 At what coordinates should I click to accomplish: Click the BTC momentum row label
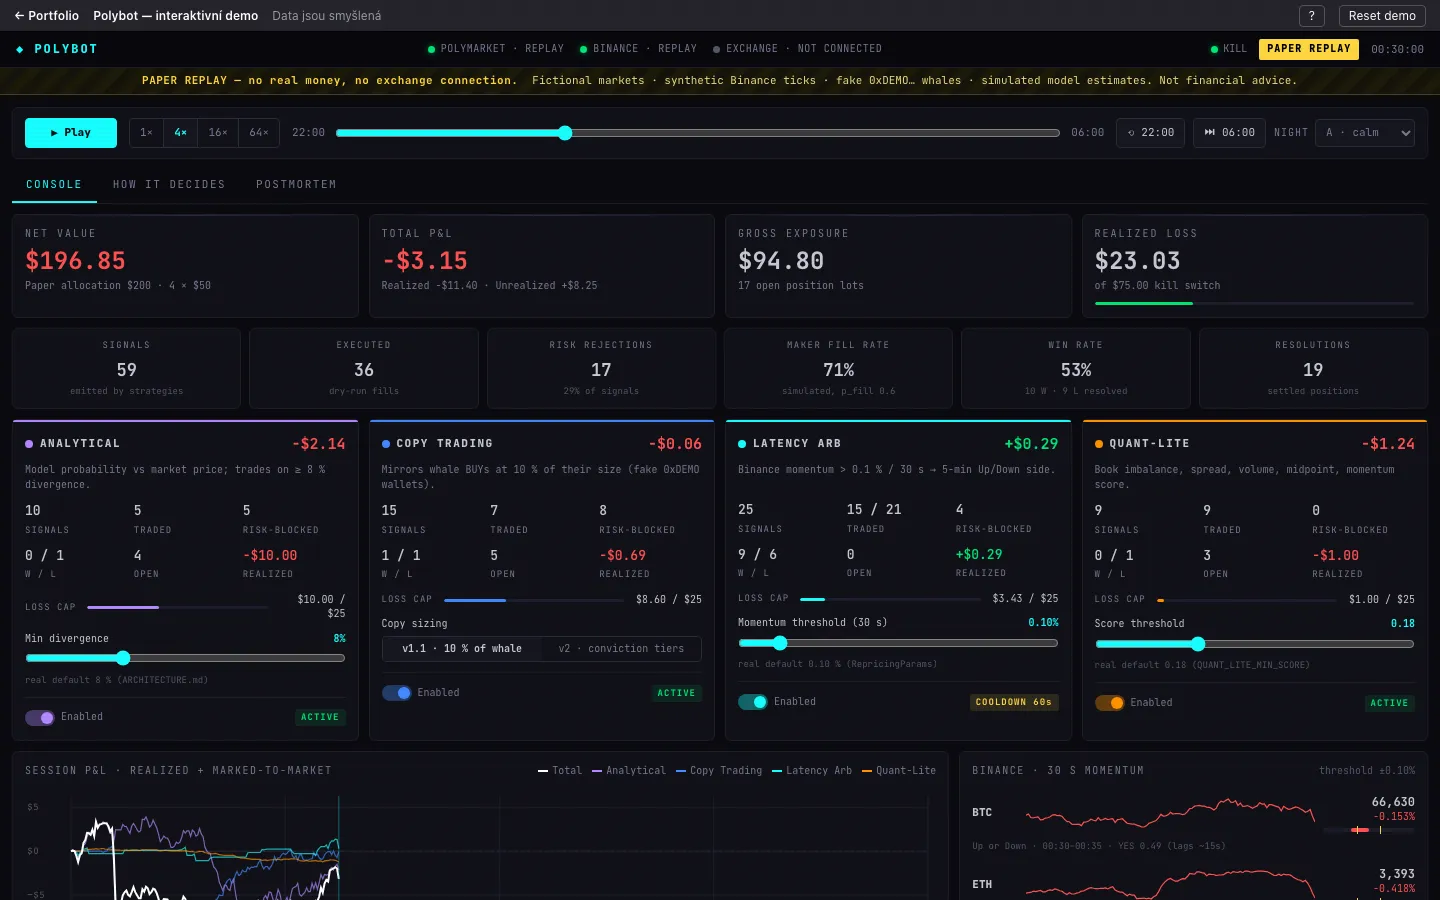coord(982,813)
